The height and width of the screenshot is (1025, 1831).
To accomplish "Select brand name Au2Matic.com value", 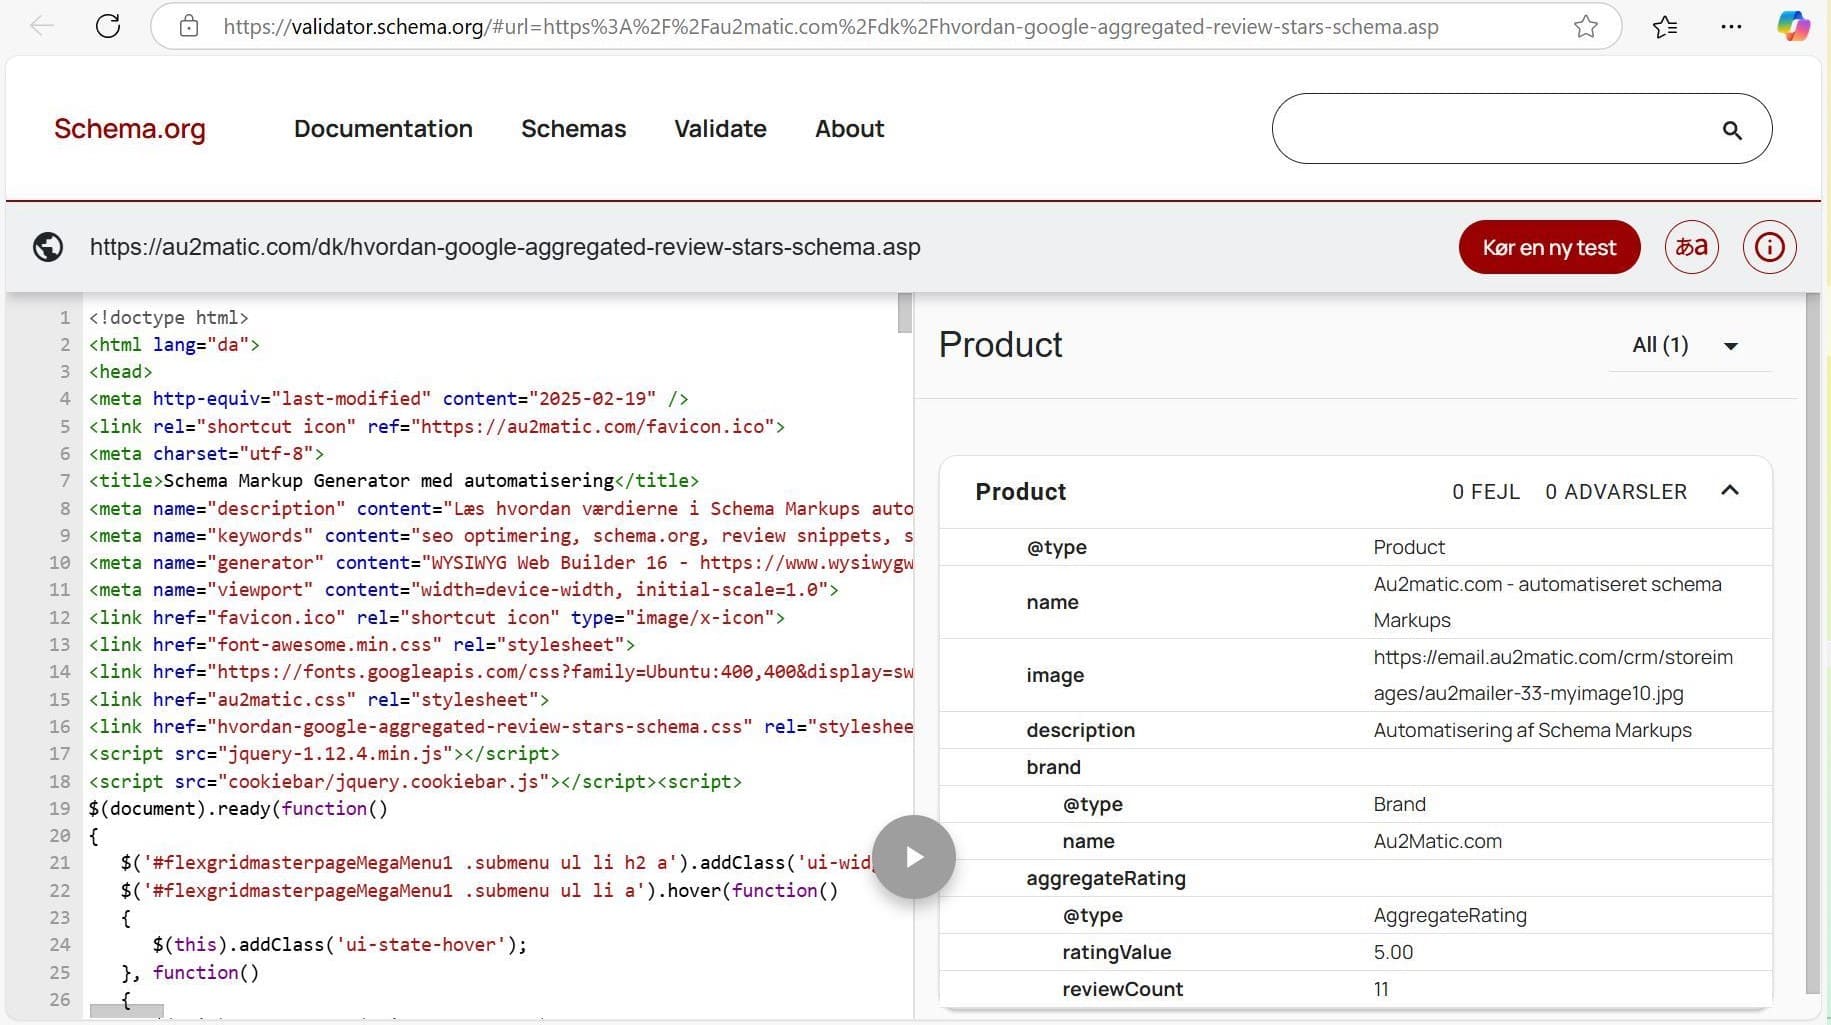I will [x=1437, y=841].
